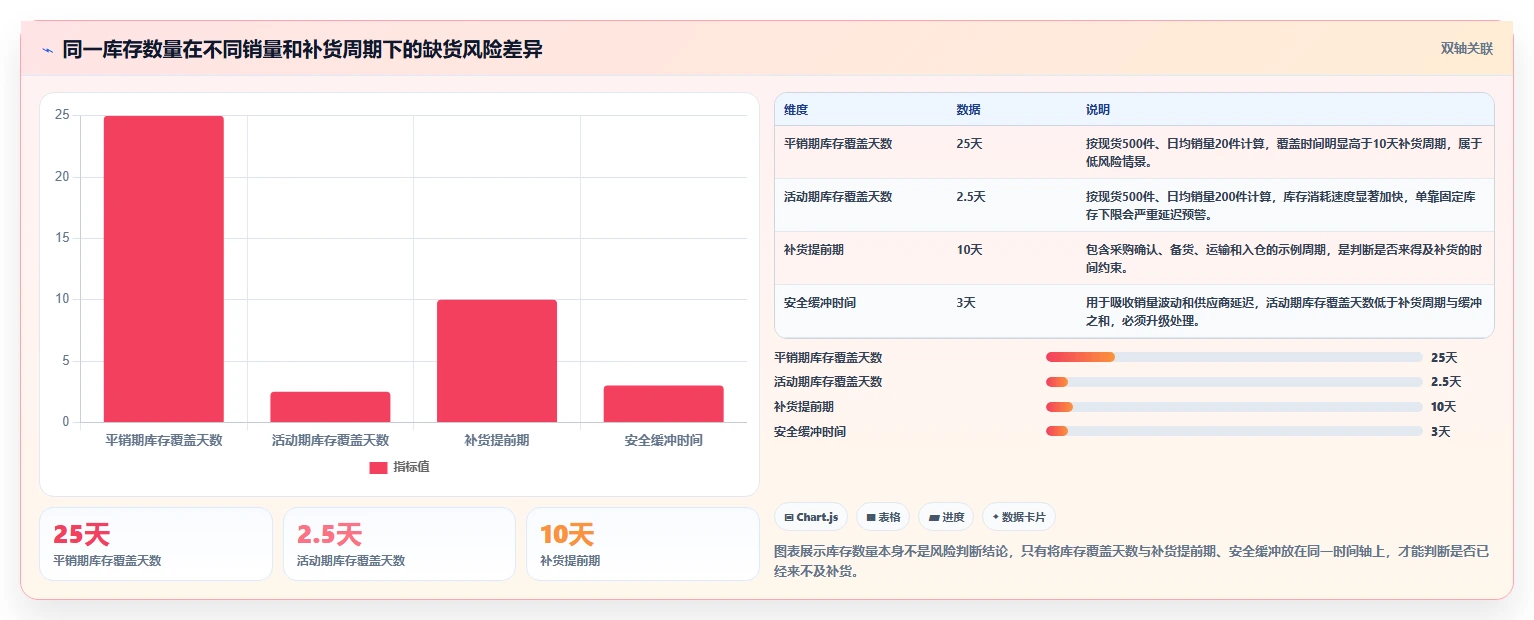
Task: Click x-axis label 安全缓冲时间
Action: (x=663, y=440)
